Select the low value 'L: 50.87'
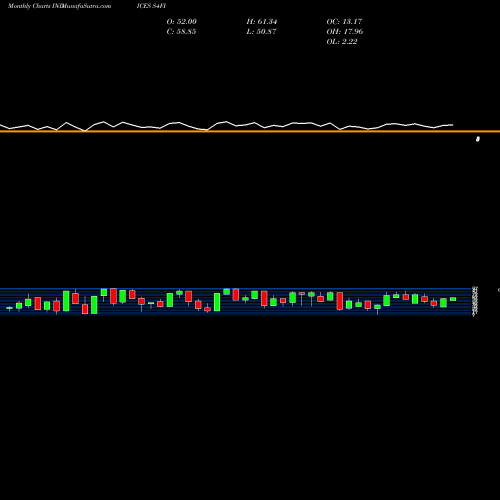 click(261, 32)
